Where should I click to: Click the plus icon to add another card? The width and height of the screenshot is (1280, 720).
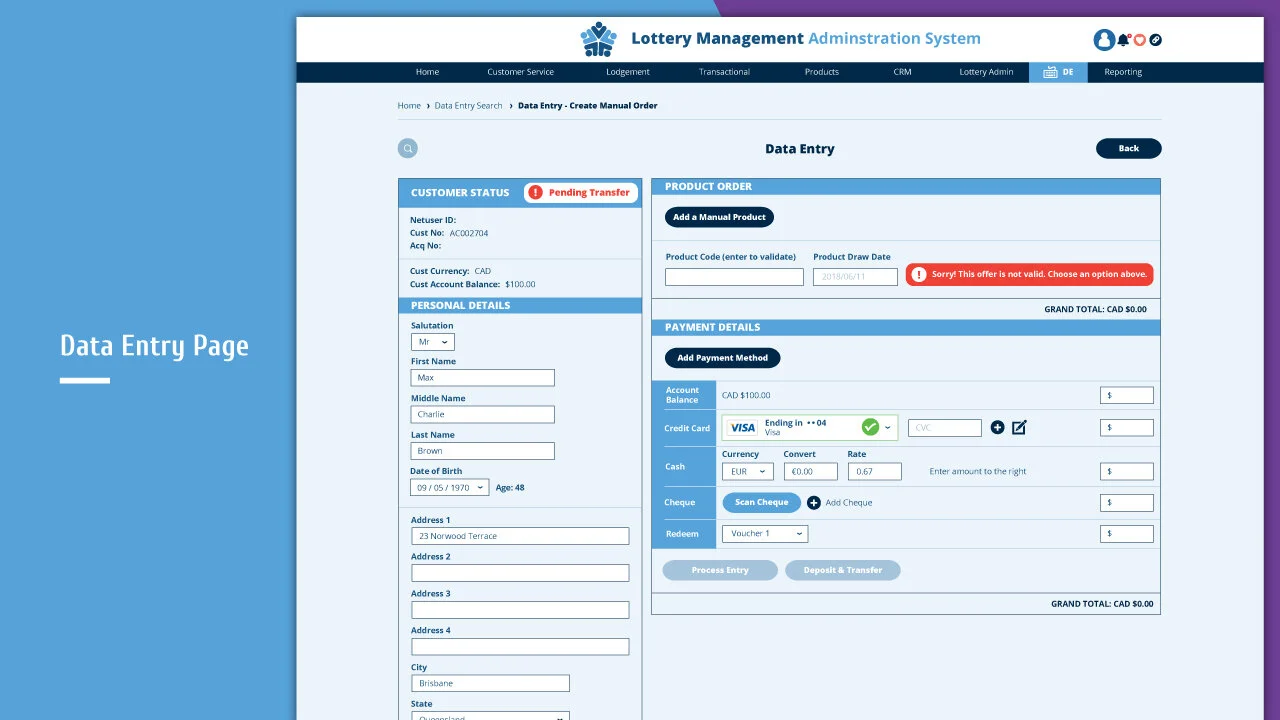[x=997, y=427]
